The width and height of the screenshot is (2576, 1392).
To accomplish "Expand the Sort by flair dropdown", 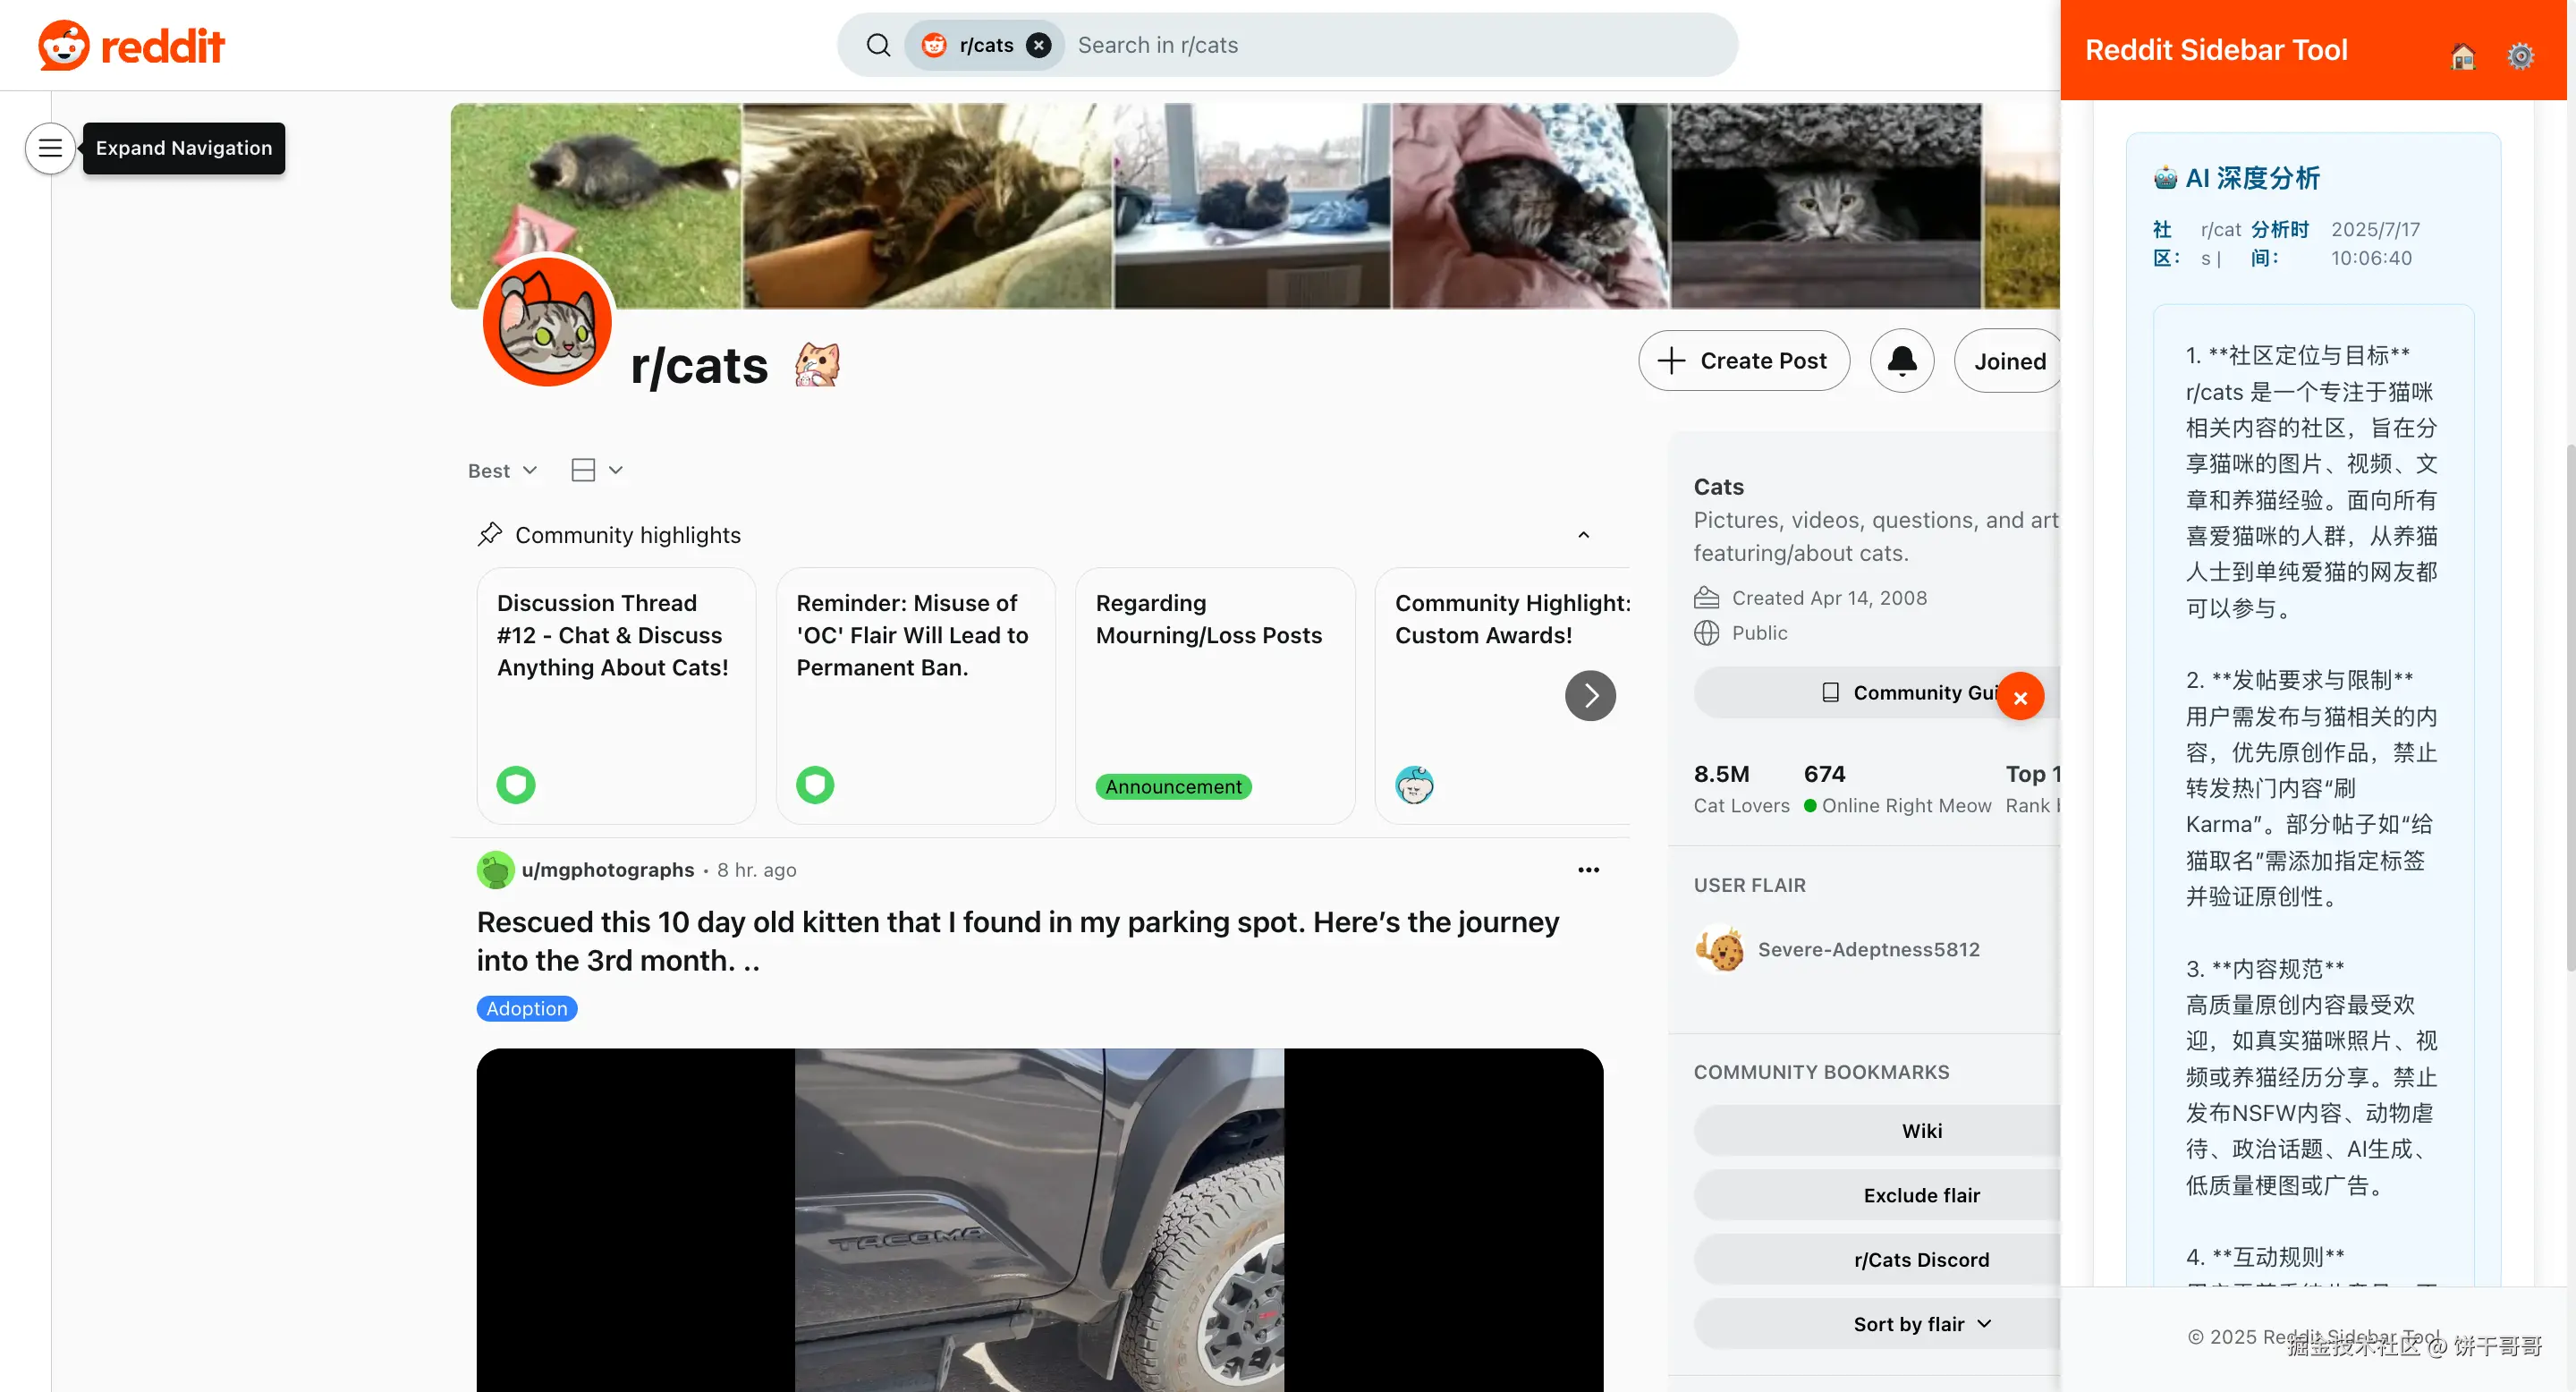I will pyautogui.click(x=1921, y=1324).
